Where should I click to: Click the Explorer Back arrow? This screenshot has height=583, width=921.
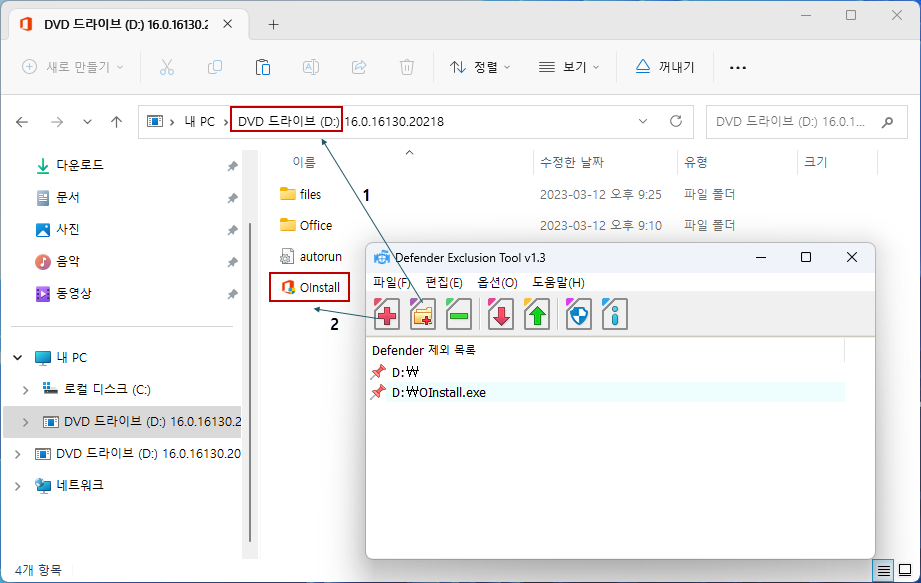(x=22, y=122)
